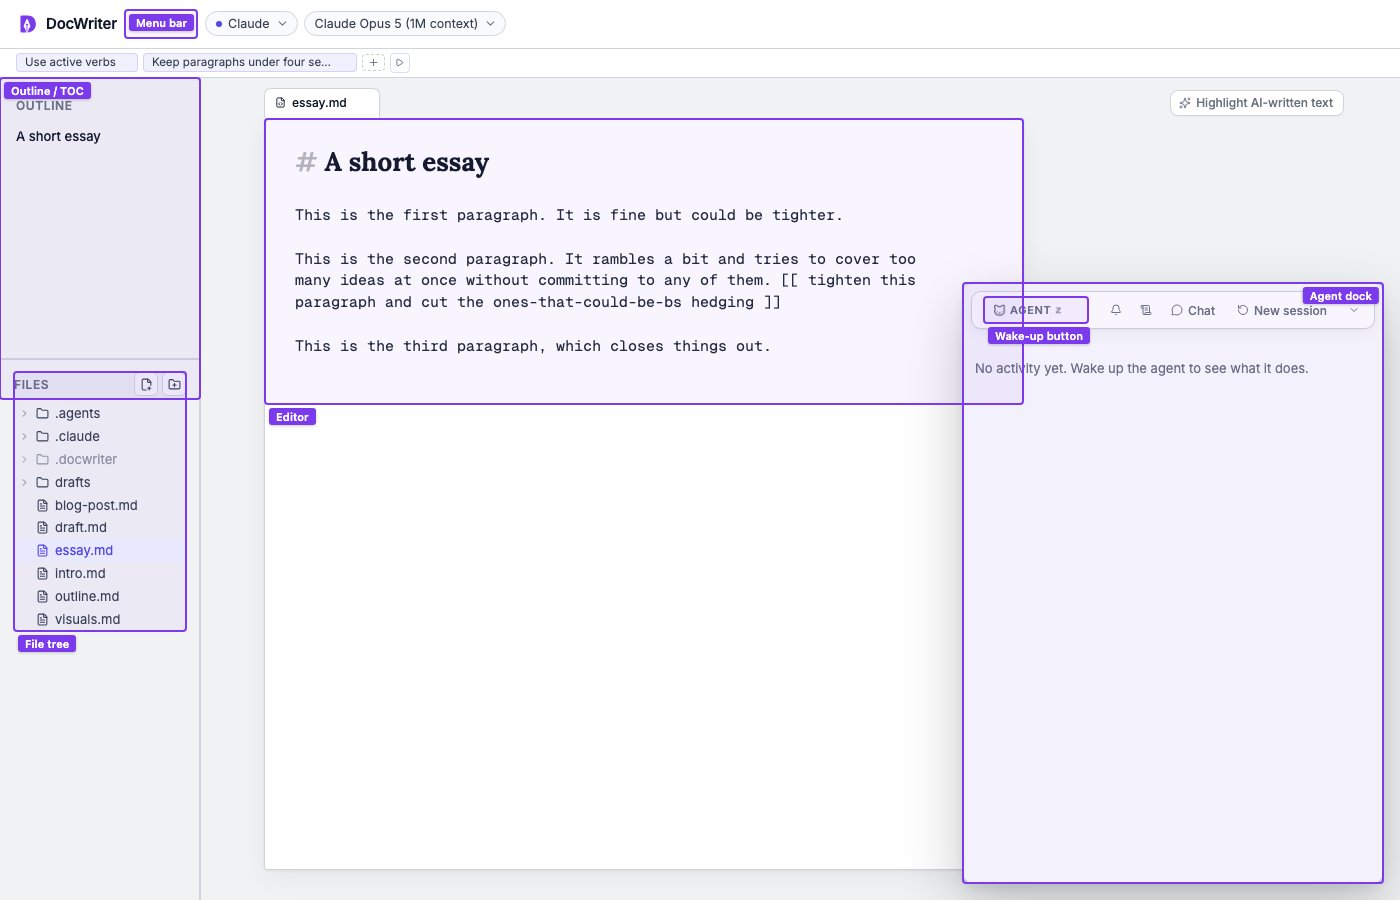Click the file icon next to visuals.md
Image resolution: width=1400 pixels, height=900 pixels.
click(x=42, y=620)
